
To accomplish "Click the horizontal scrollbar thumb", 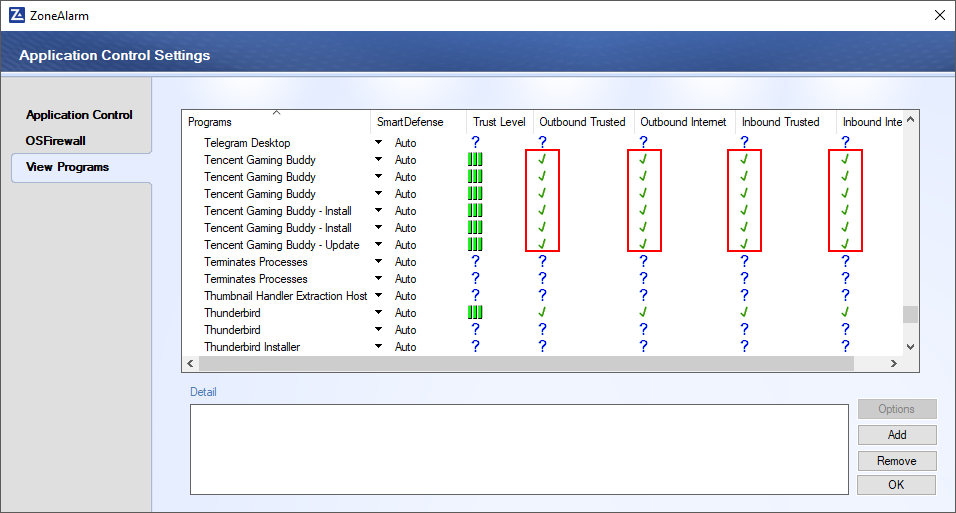I will (x=526, y=364).
